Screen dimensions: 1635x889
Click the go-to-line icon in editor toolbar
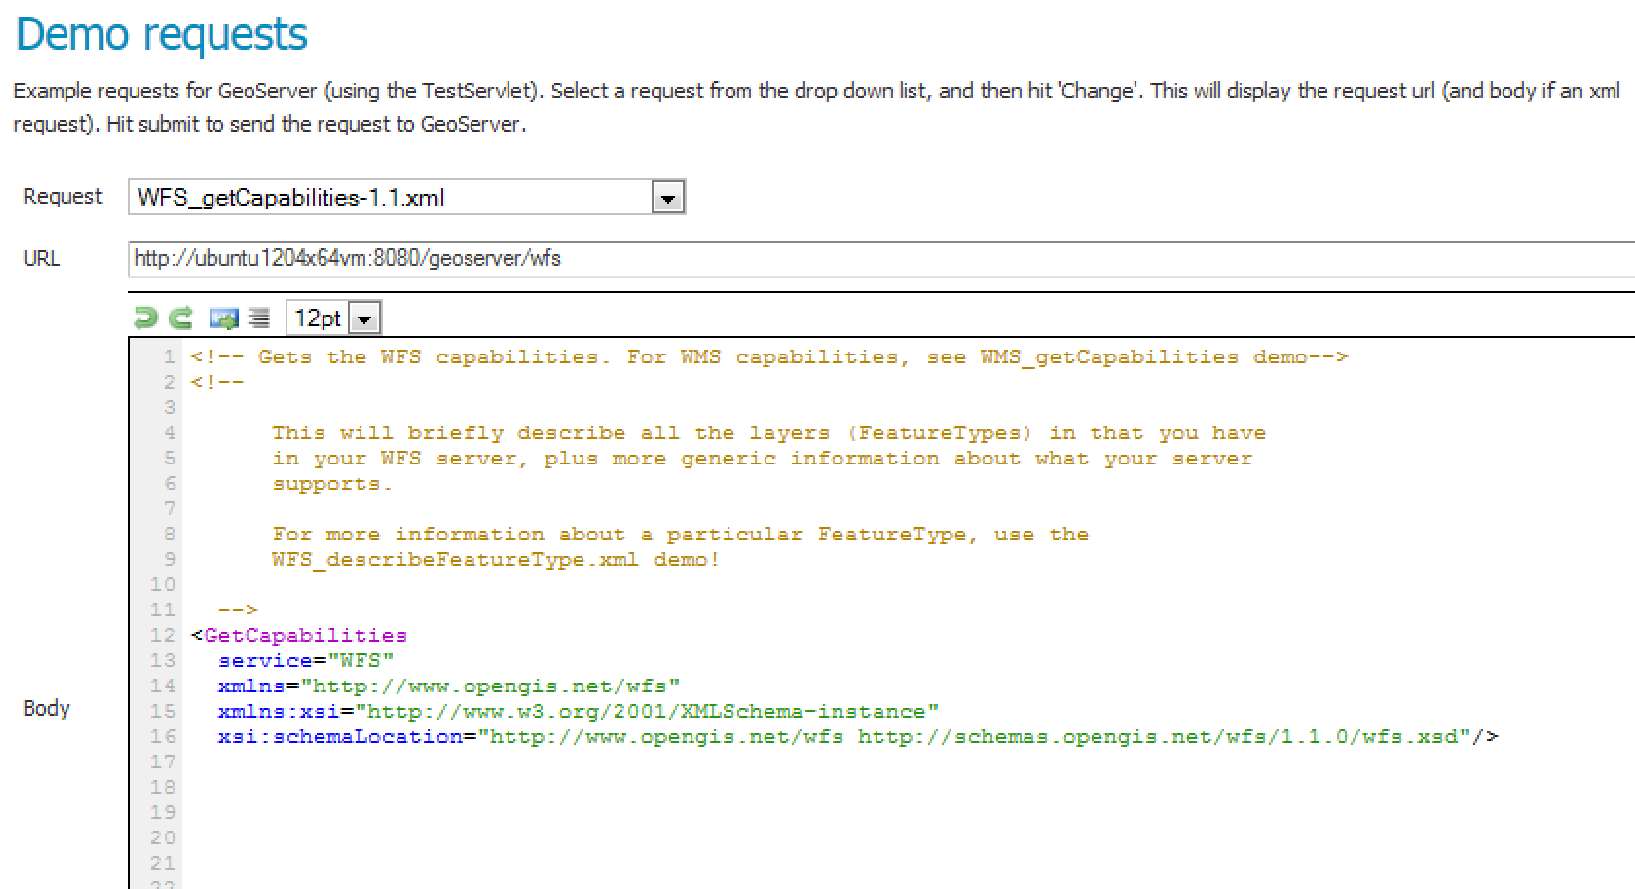(x=224, y=318)
